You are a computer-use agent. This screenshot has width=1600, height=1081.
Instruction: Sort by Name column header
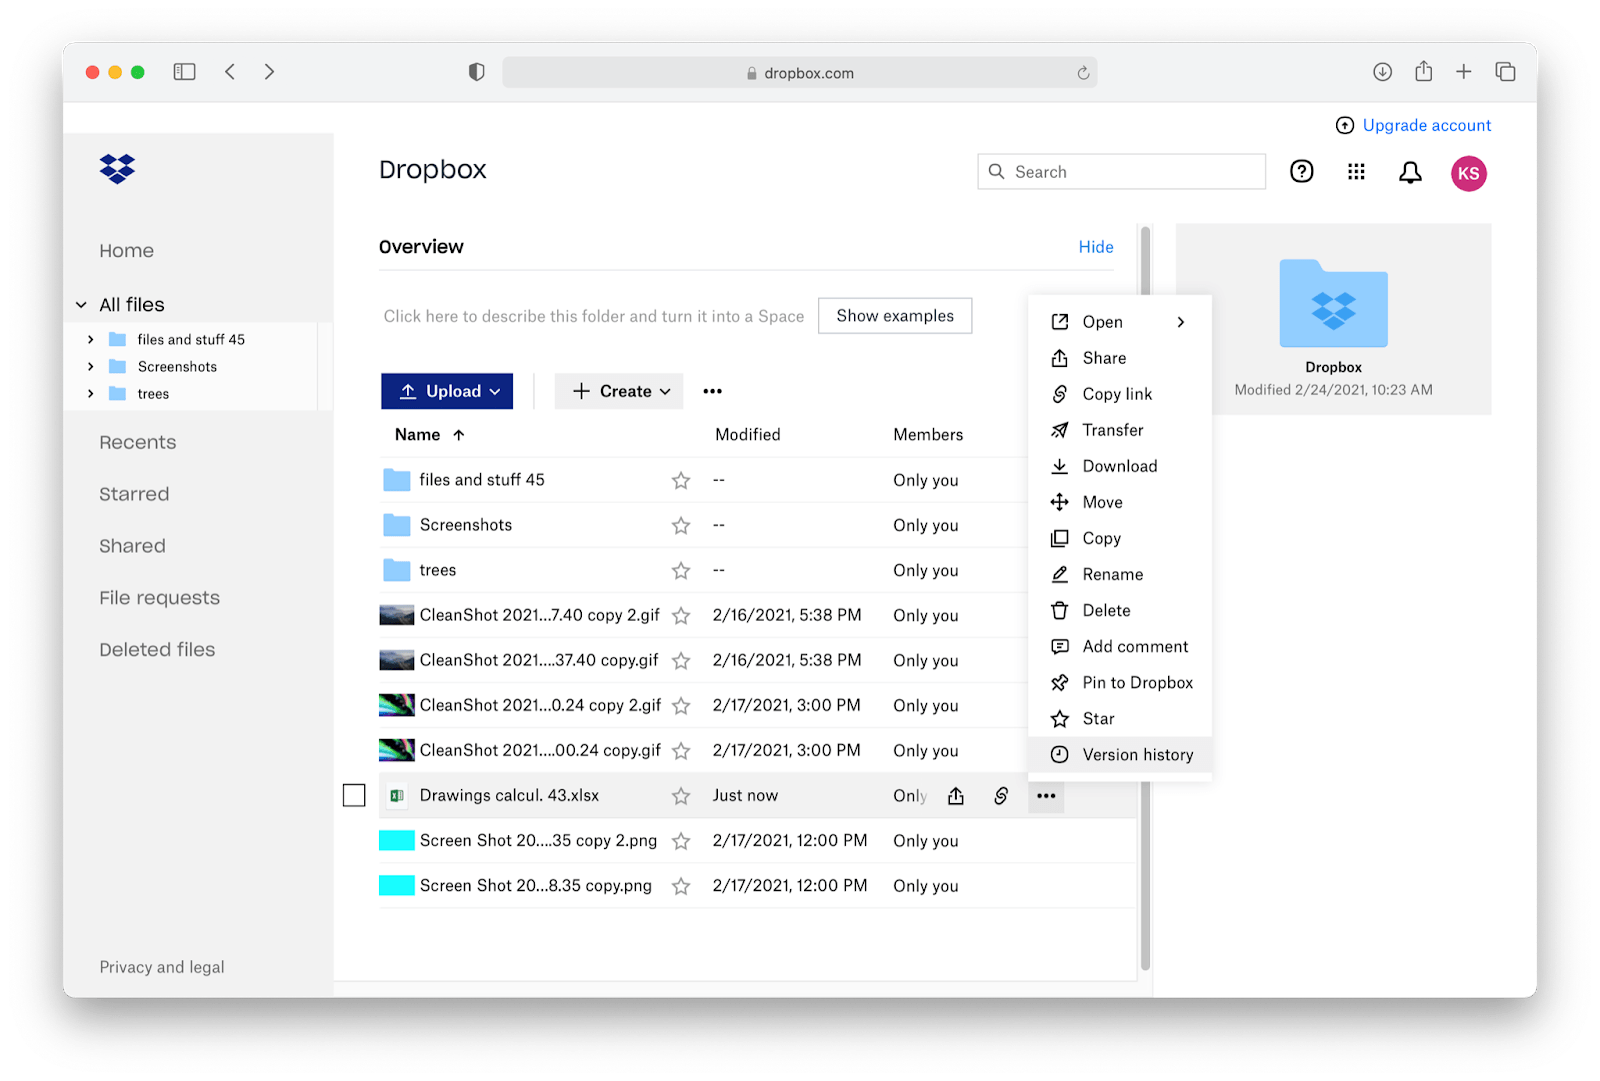429,435
